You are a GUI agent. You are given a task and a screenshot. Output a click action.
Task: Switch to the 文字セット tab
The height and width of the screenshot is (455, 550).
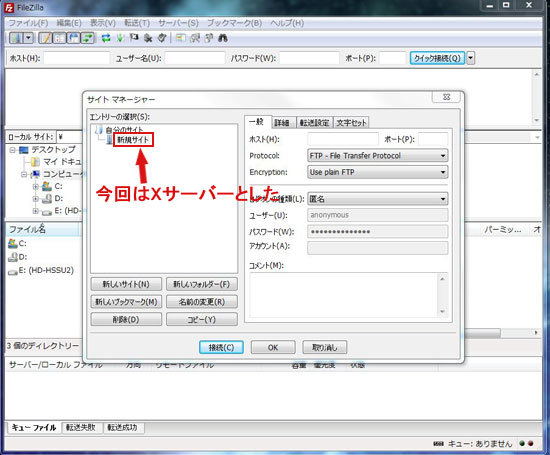coord(351,122)
